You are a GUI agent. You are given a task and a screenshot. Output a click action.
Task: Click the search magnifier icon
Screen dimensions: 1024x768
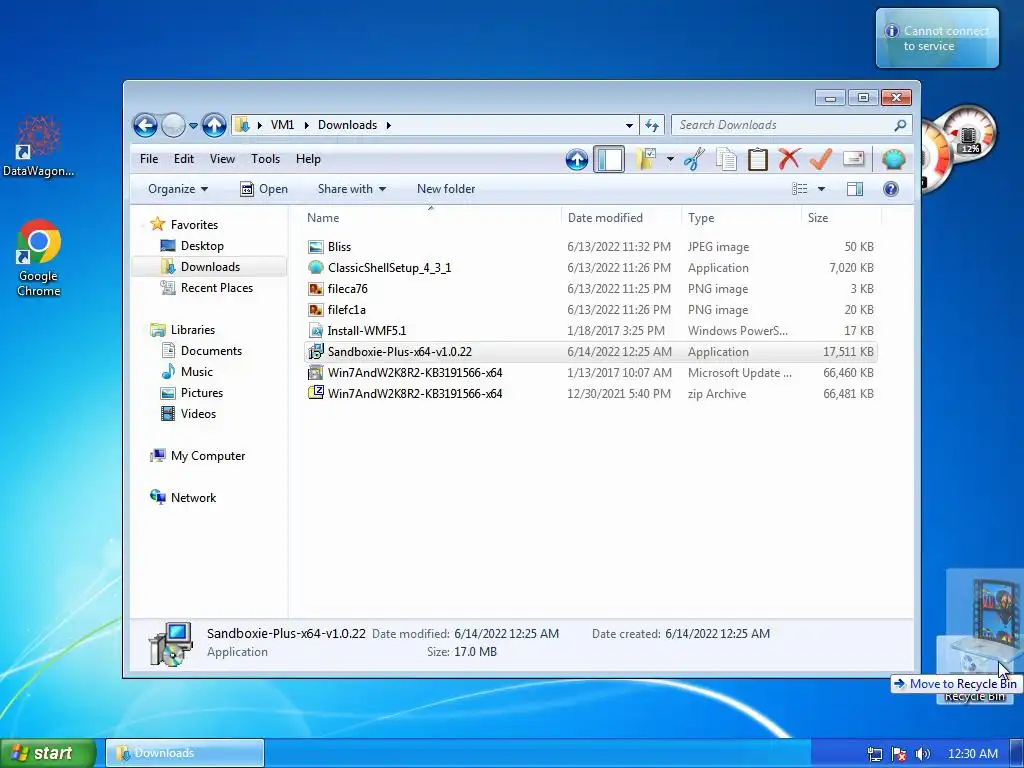click(x=900, y=125)
